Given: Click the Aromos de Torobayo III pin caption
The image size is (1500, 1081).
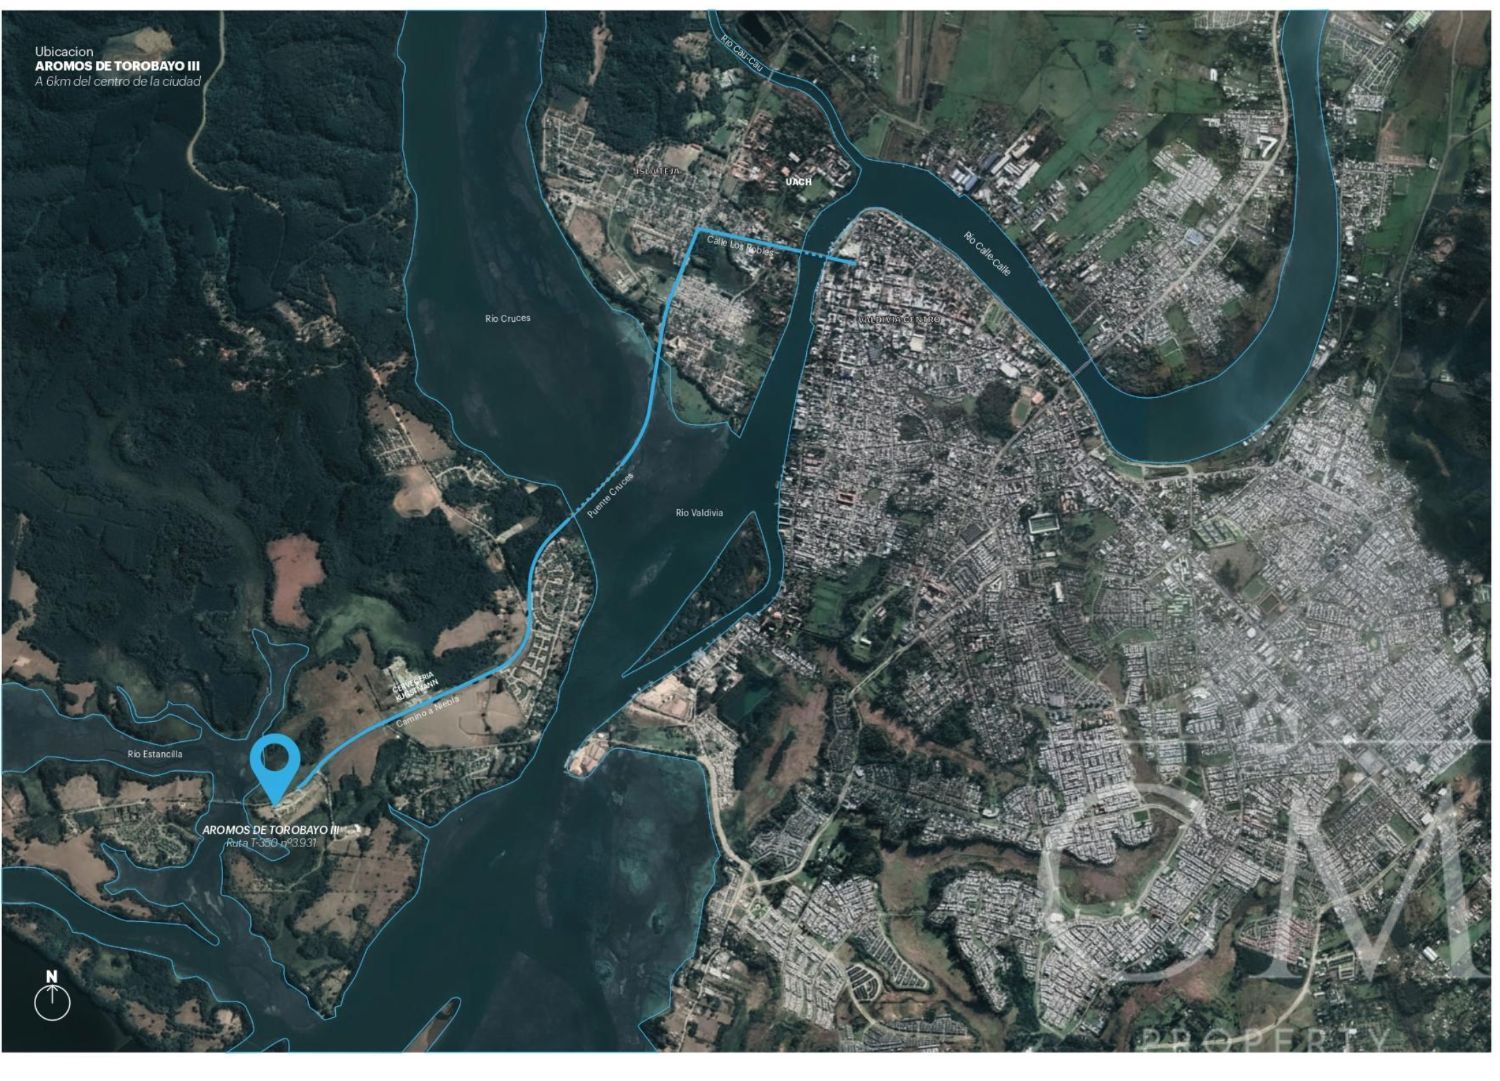Looking at the screenshot, I should coord(271,830).
